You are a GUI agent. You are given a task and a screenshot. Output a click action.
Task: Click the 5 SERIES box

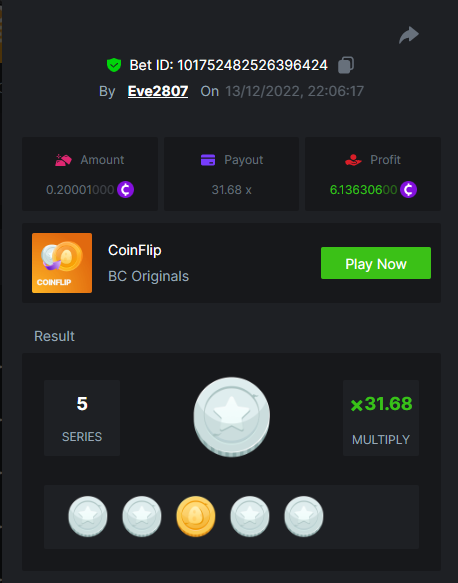coord(82,418)
